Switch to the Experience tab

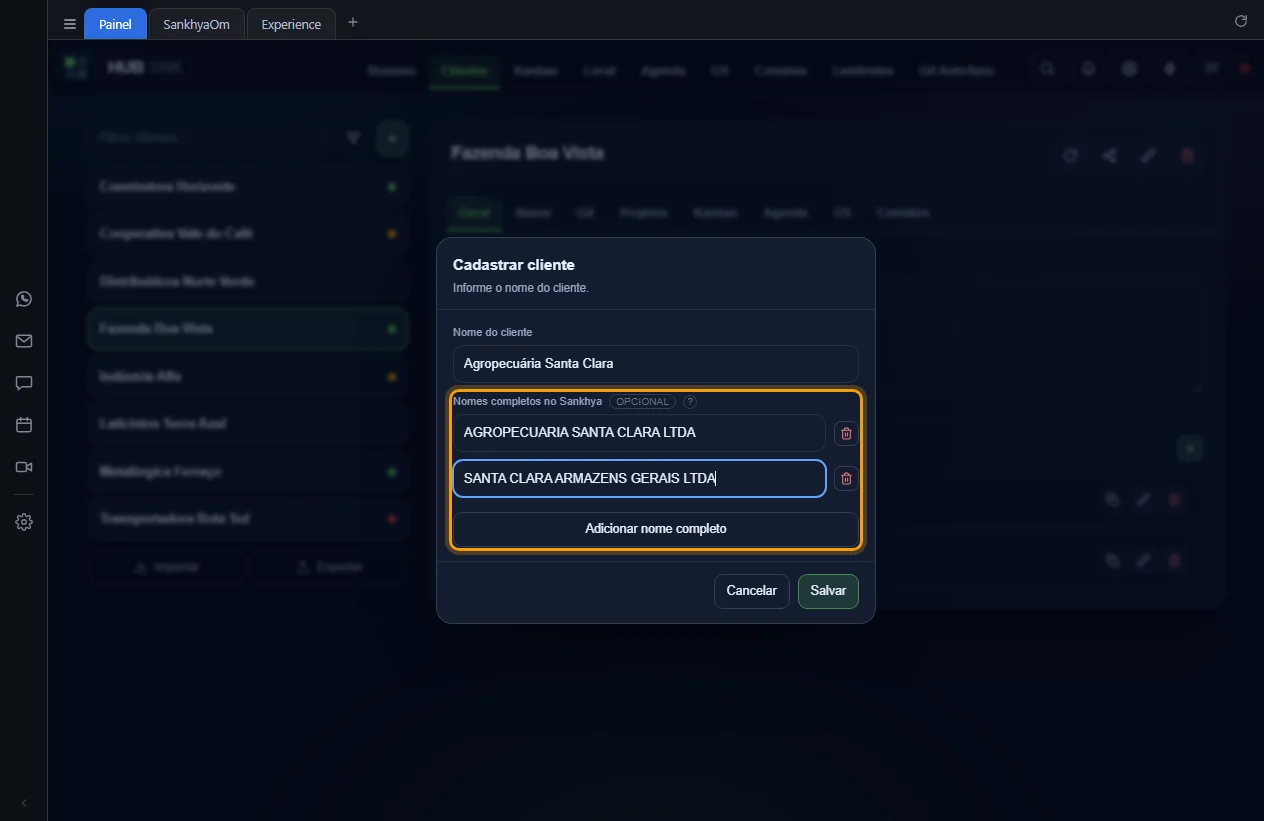click(291, 24)
